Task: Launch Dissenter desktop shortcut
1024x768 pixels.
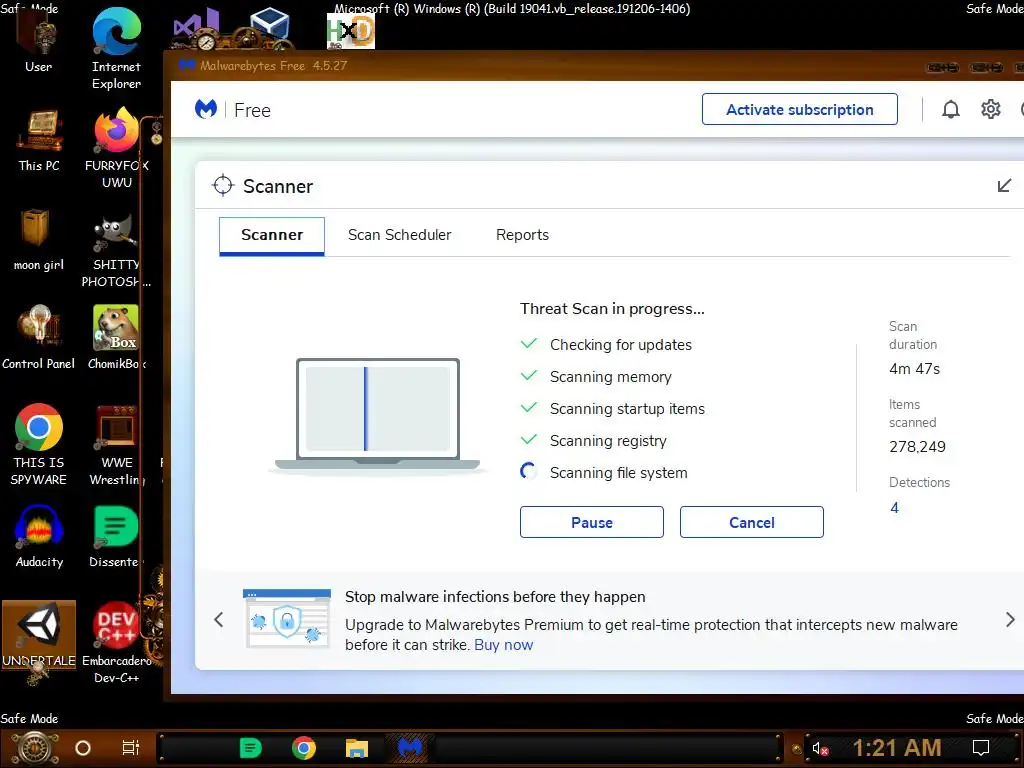Action: click(x=116, y=537)
